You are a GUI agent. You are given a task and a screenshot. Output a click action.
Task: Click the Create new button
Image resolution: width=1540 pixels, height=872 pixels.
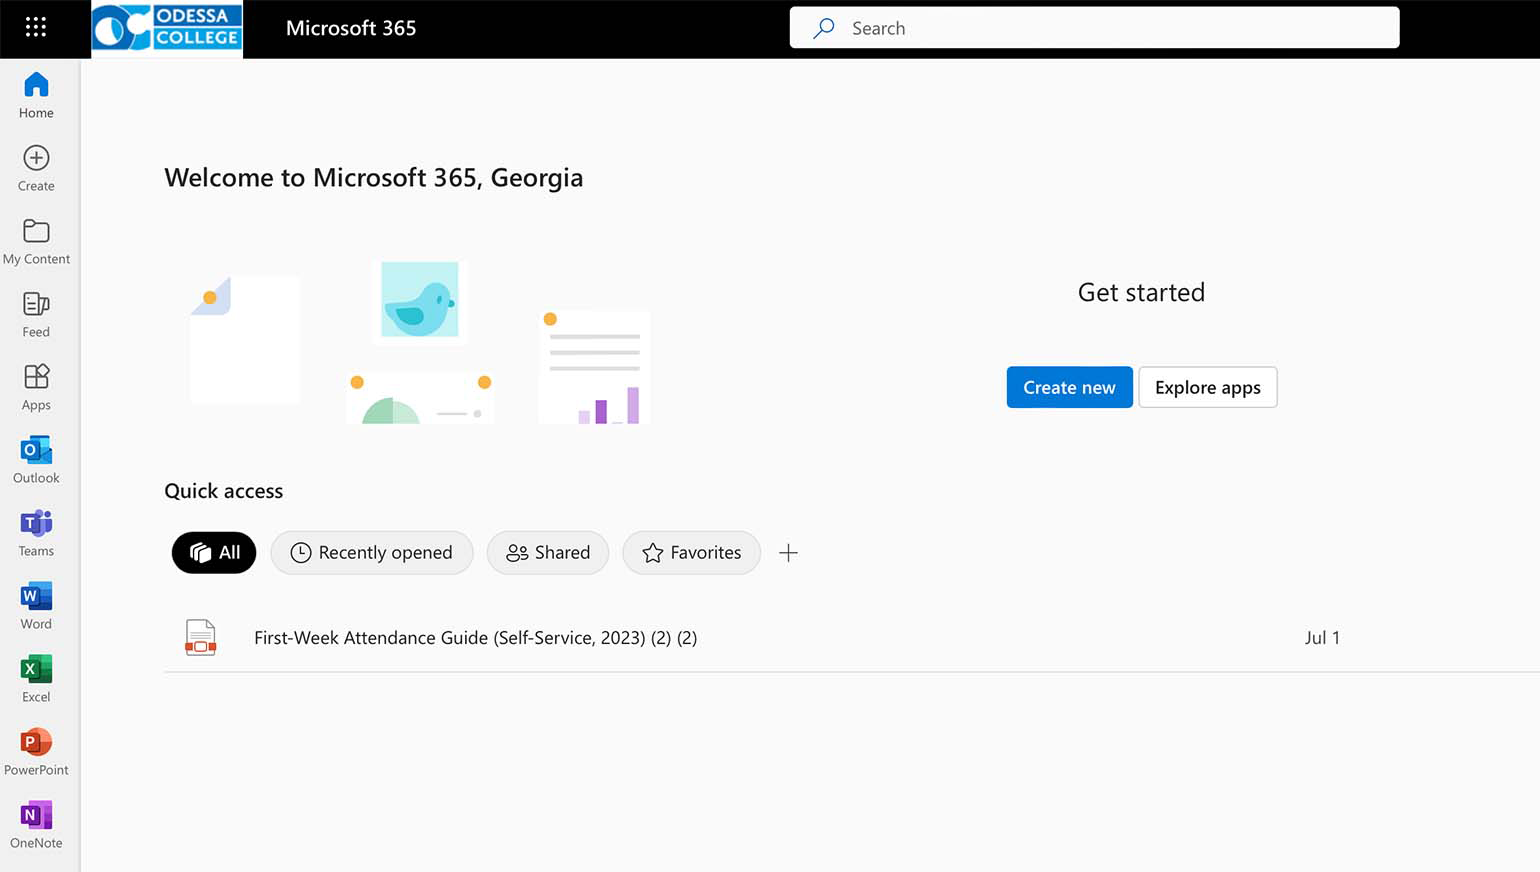[x=1069, y=388]
